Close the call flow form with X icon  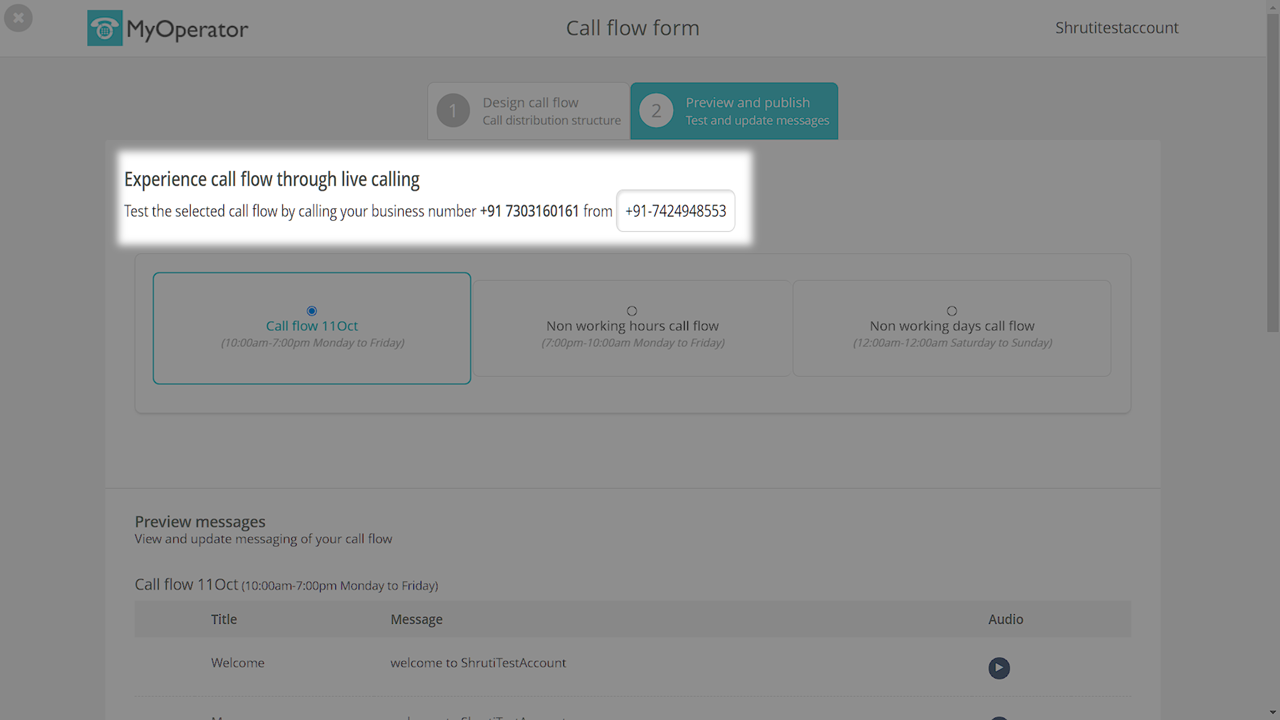pos(18,18)
